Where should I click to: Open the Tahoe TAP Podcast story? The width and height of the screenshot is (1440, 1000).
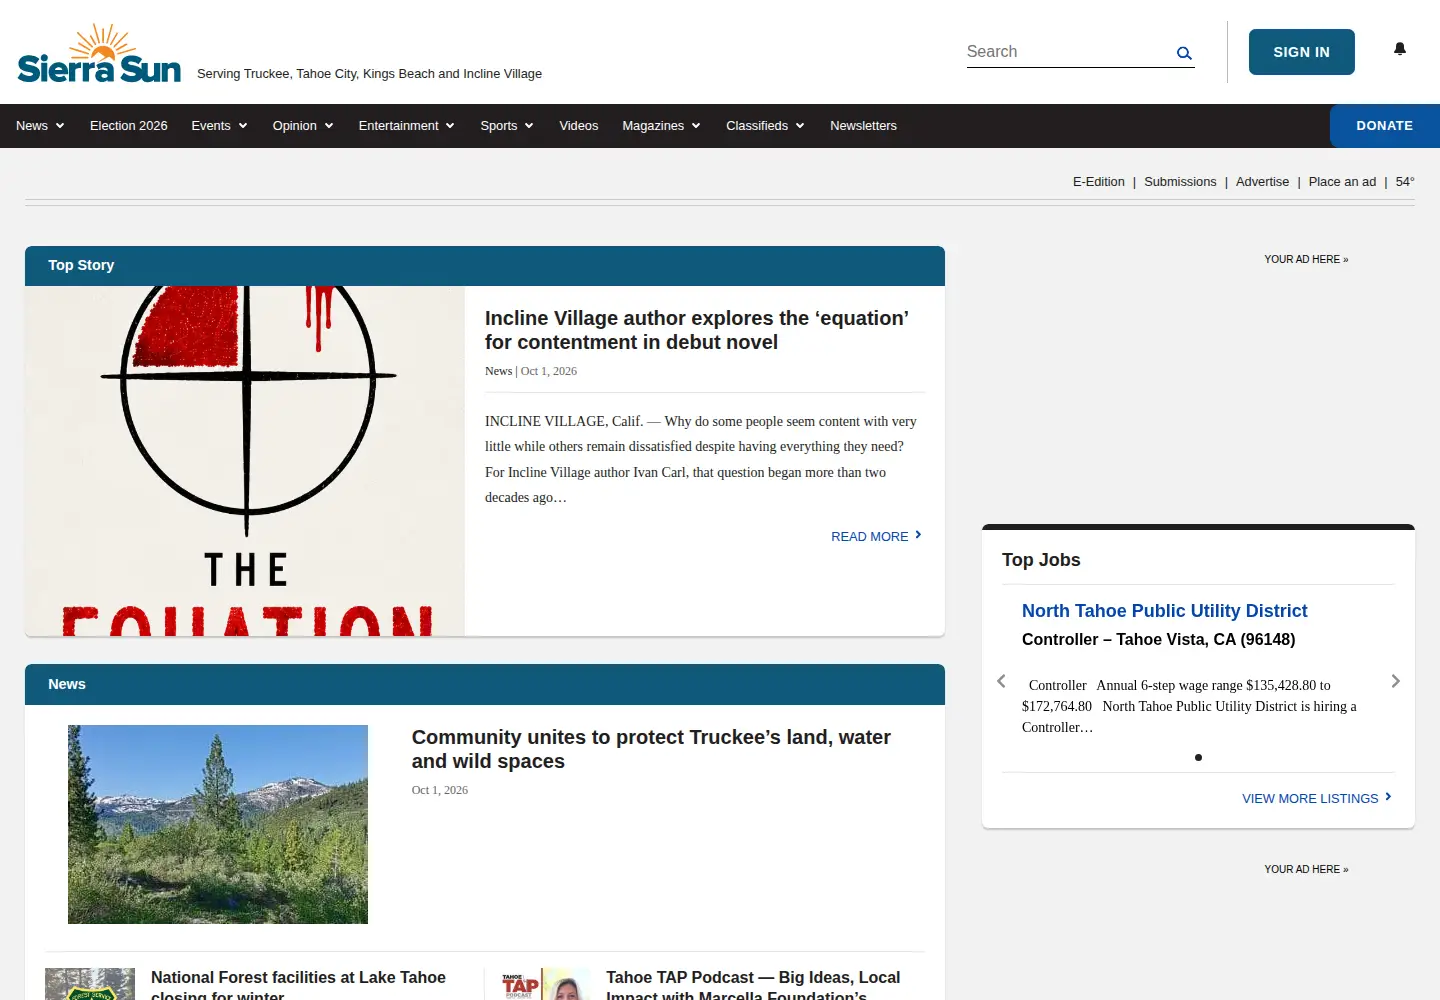(753, 985)
